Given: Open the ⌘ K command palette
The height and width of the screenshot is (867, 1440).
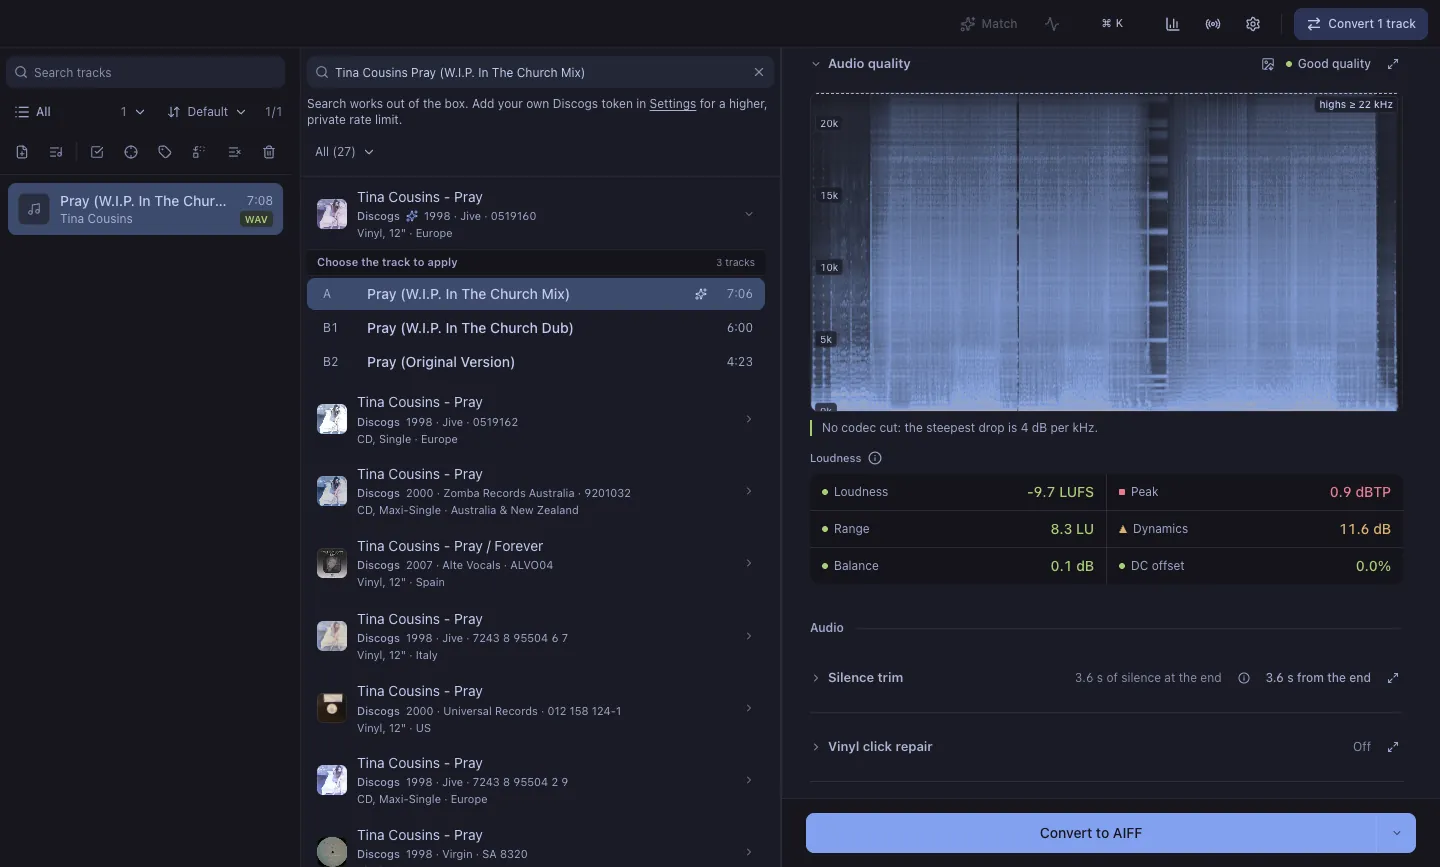Looking at the screenshot, I should click(x=1112, y=24).
